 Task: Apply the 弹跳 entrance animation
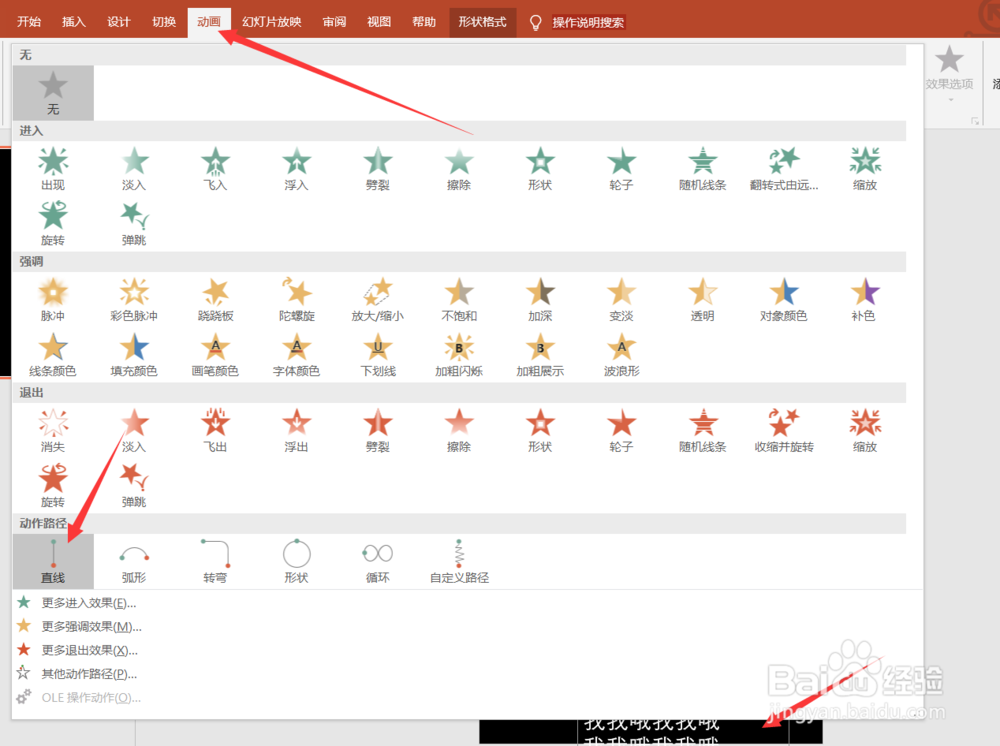point(134,223)
